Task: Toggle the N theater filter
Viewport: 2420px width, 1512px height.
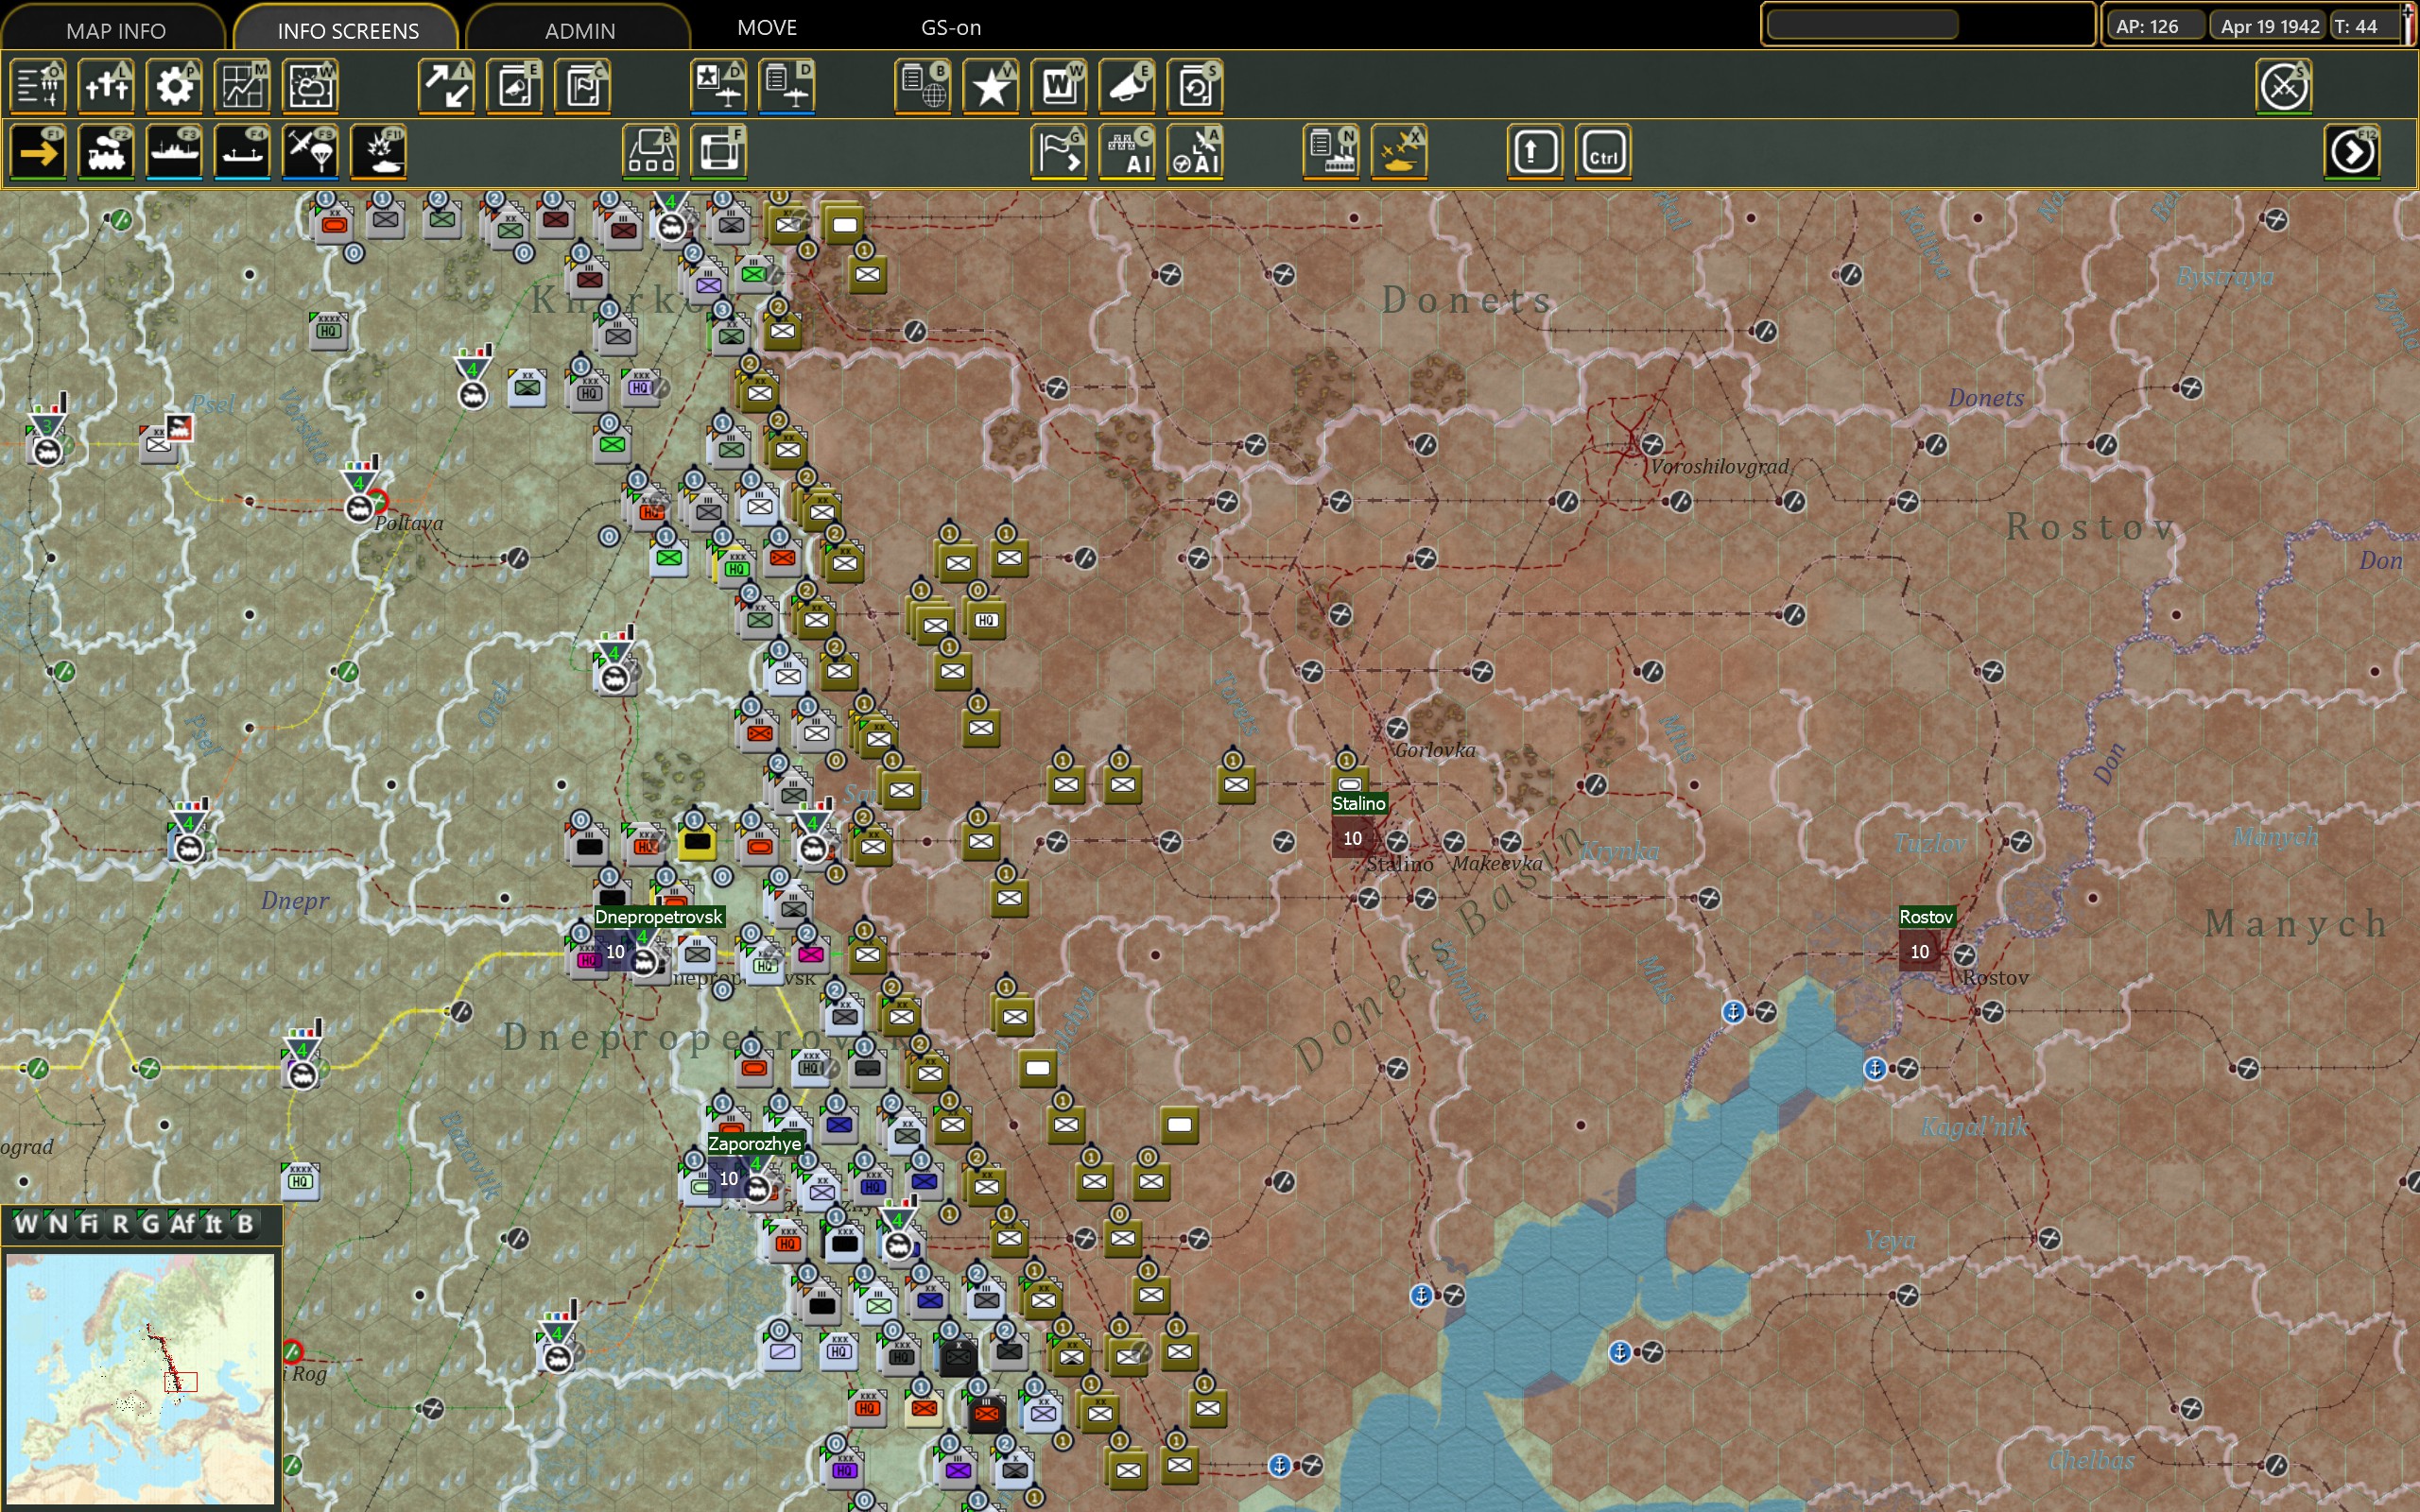Action: point(58,1224)
